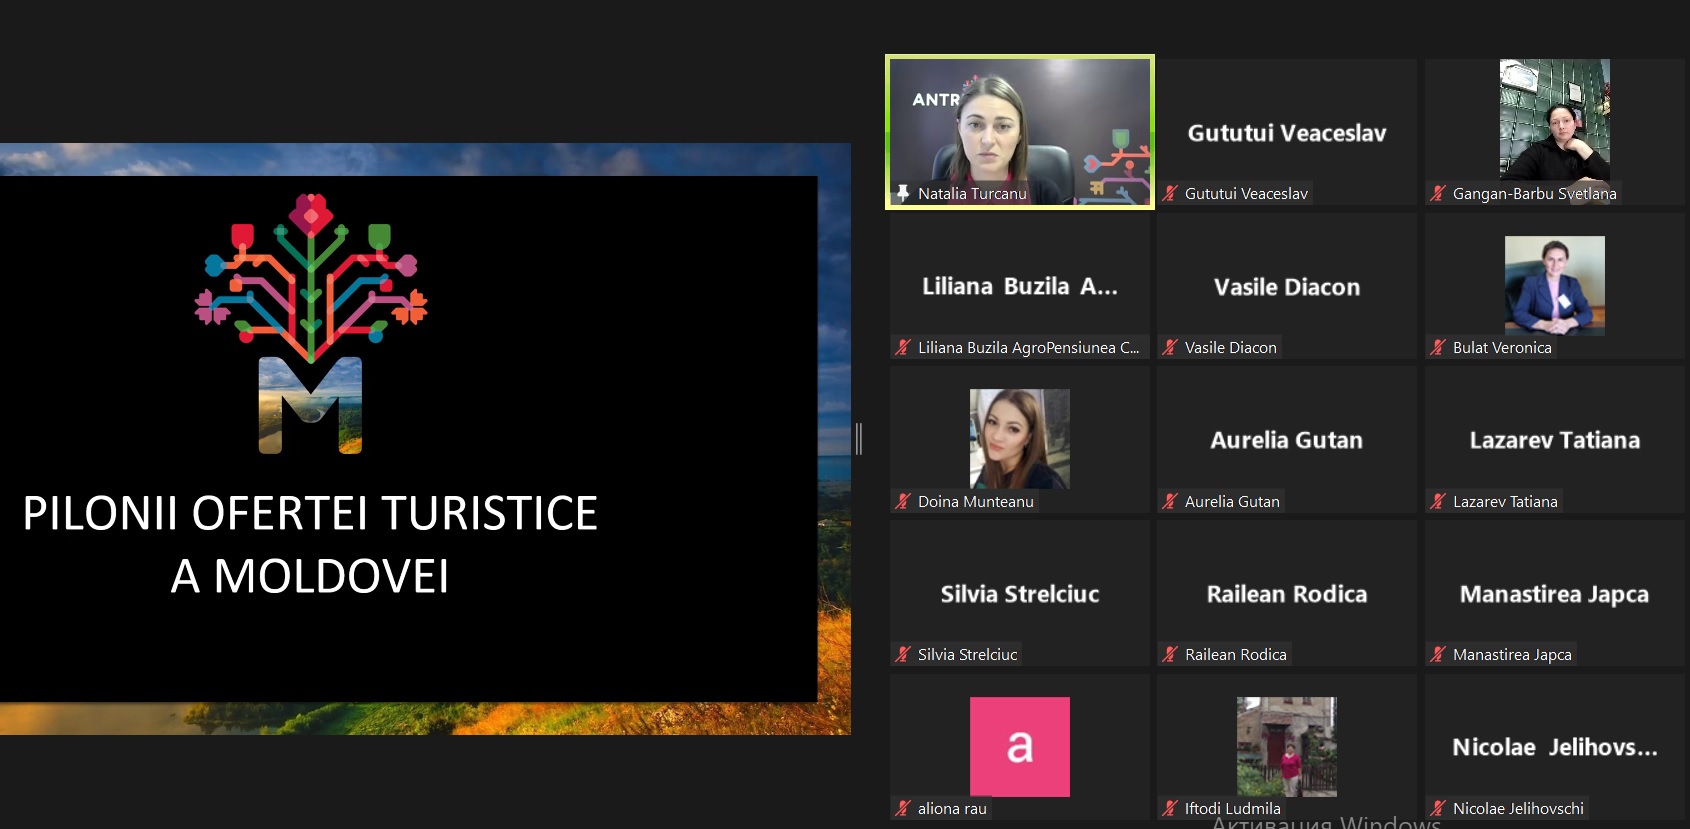Click the Liliana Buzila AgroPensiunea name label

pos(1027,347)
